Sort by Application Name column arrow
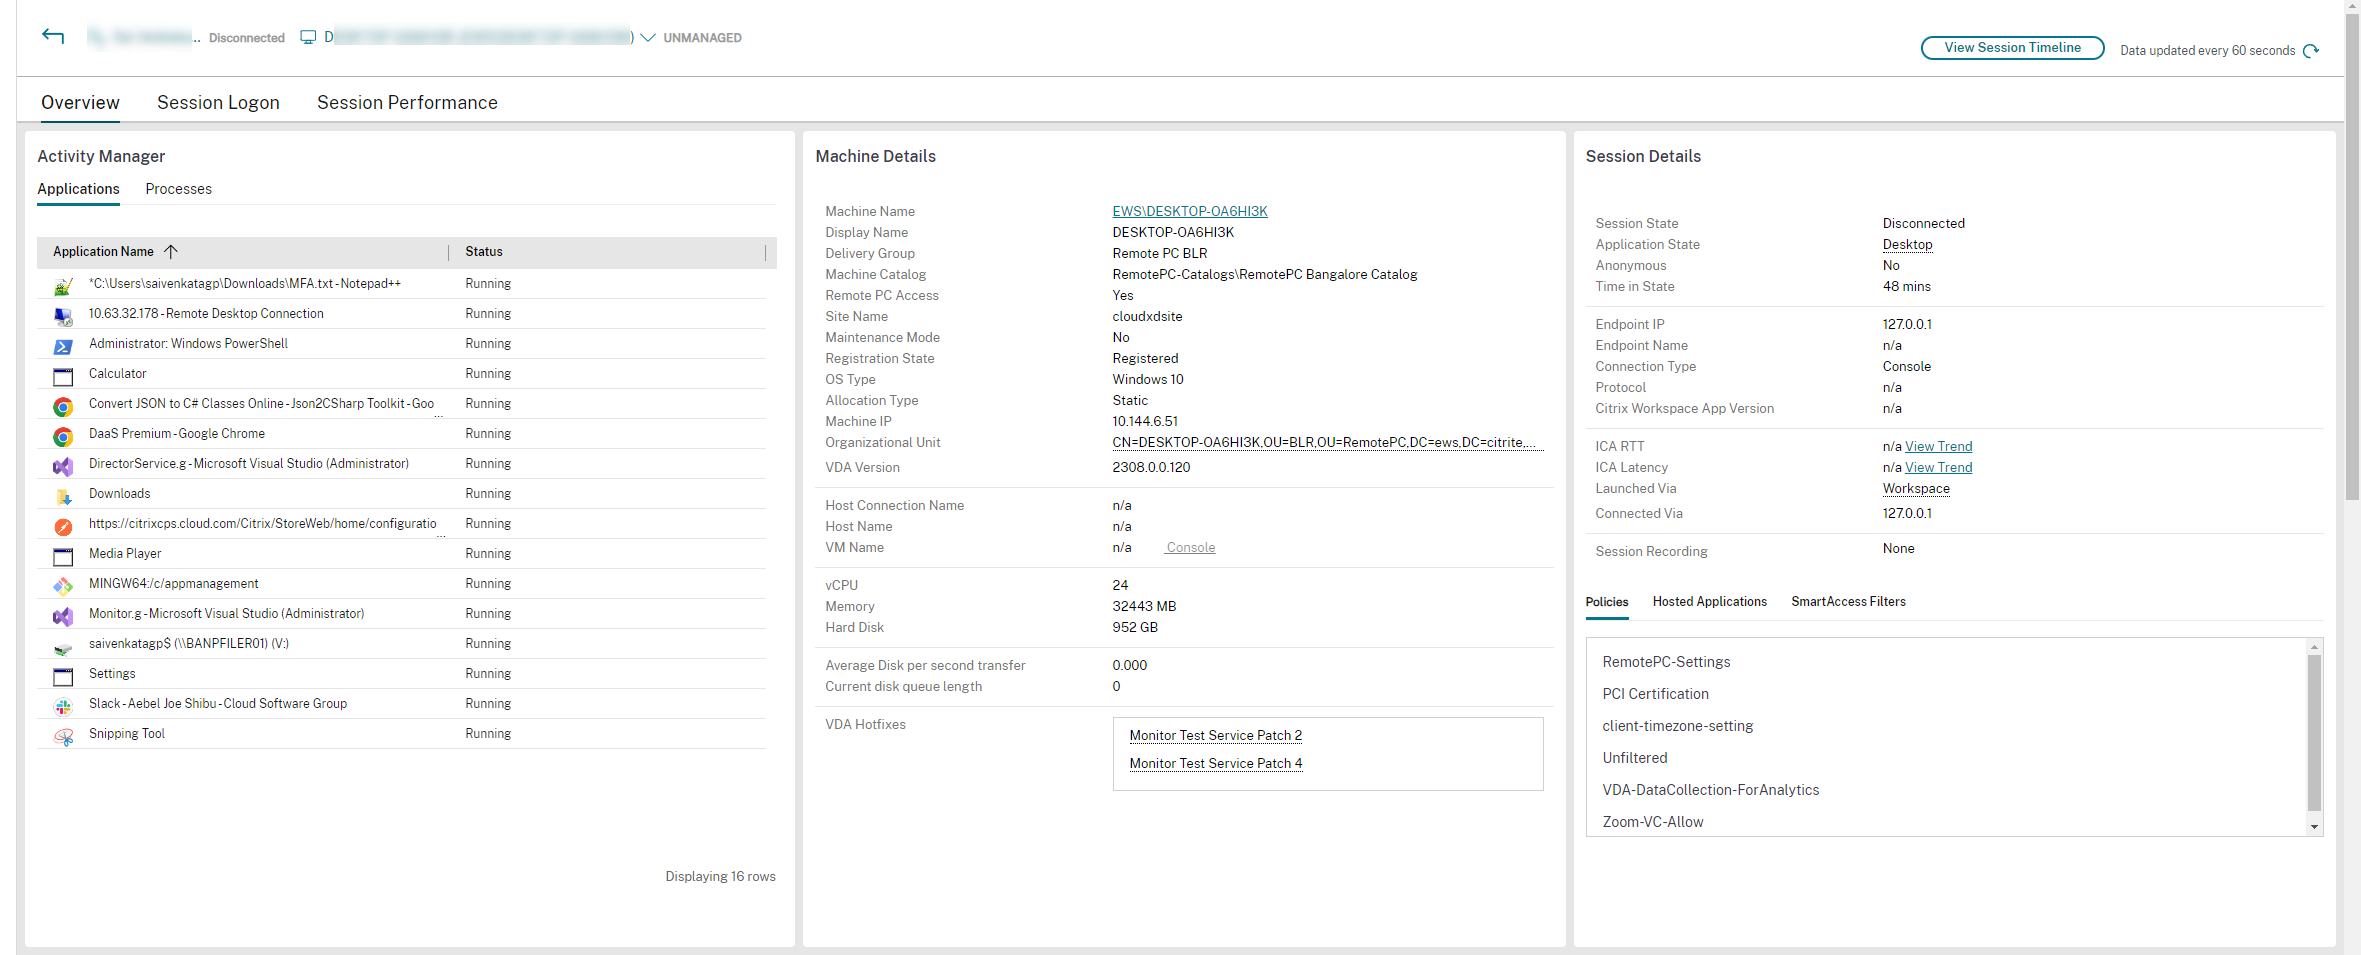The height and width of the screenshot is (955, 2361). [171, 252]
